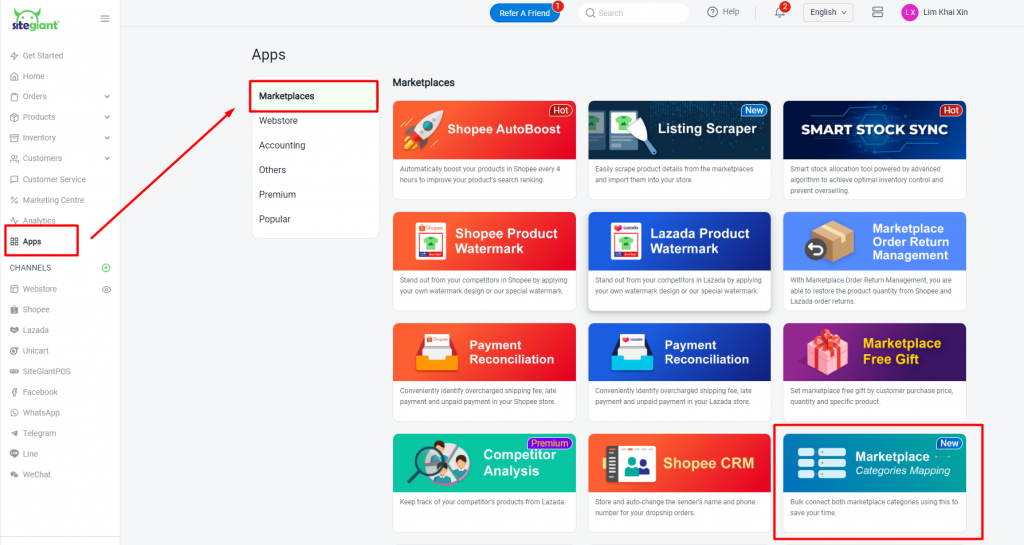Image resolution: width=1024 pixels, height=545 pixels.
Task: Expand the Customers menu chevron
Action: tap(107, 159)
